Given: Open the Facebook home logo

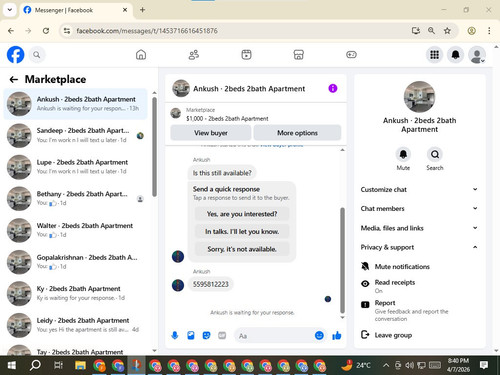Looking at the screenshot, I should (x=15, y=55).
